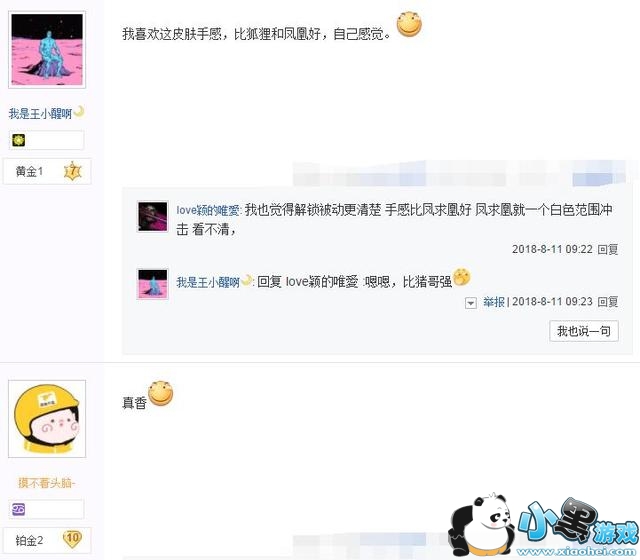The width and height of the screenshot is (640, 560).
Task: Open the love颖的唯爱 username link
Action: [x=208, y=210]
